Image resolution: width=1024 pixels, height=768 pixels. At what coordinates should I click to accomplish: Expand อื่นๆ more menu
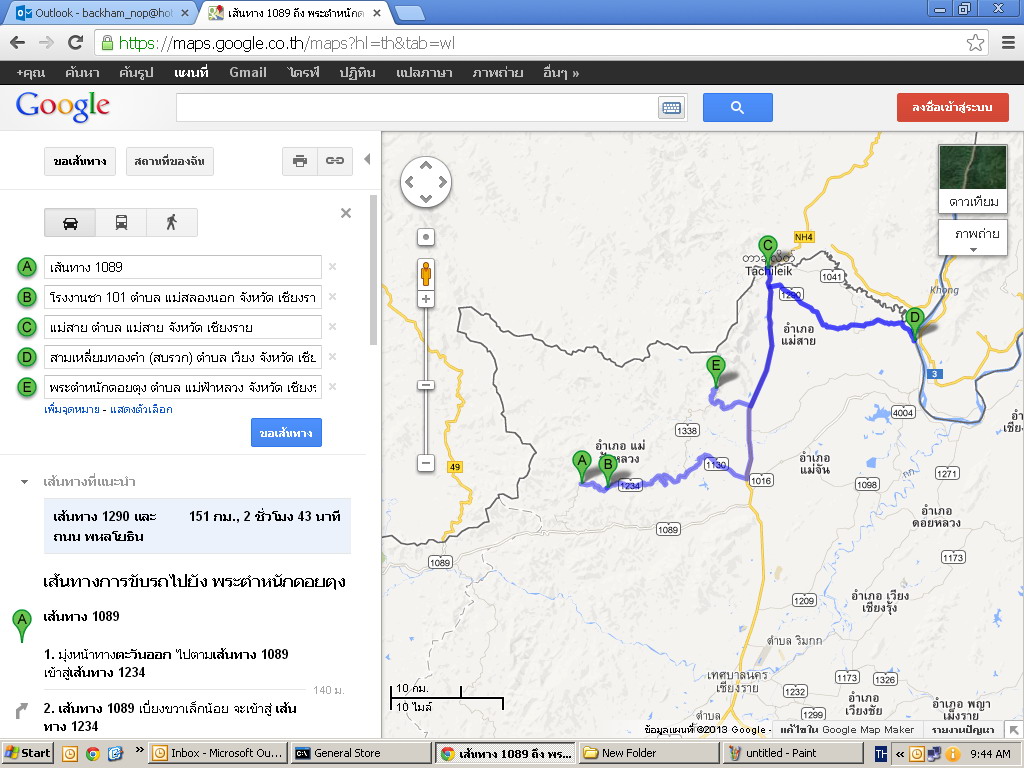(x=561, y=72)
